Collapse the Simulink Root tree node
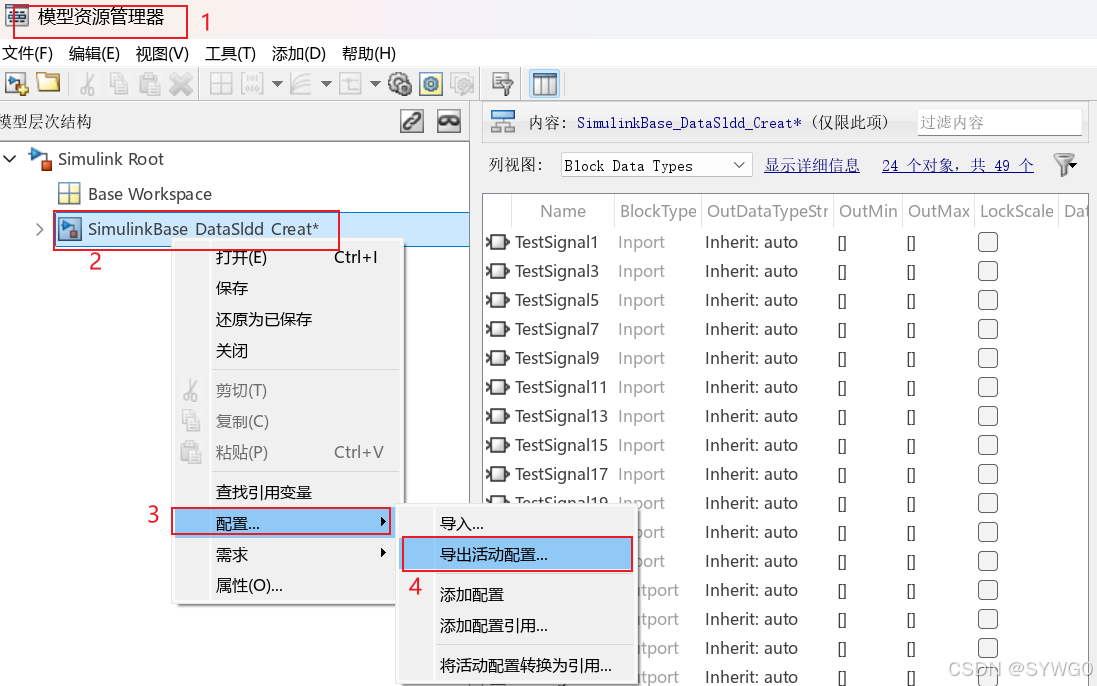The height and width of the screenshot is (686, 1097). [x=10, y=159]
